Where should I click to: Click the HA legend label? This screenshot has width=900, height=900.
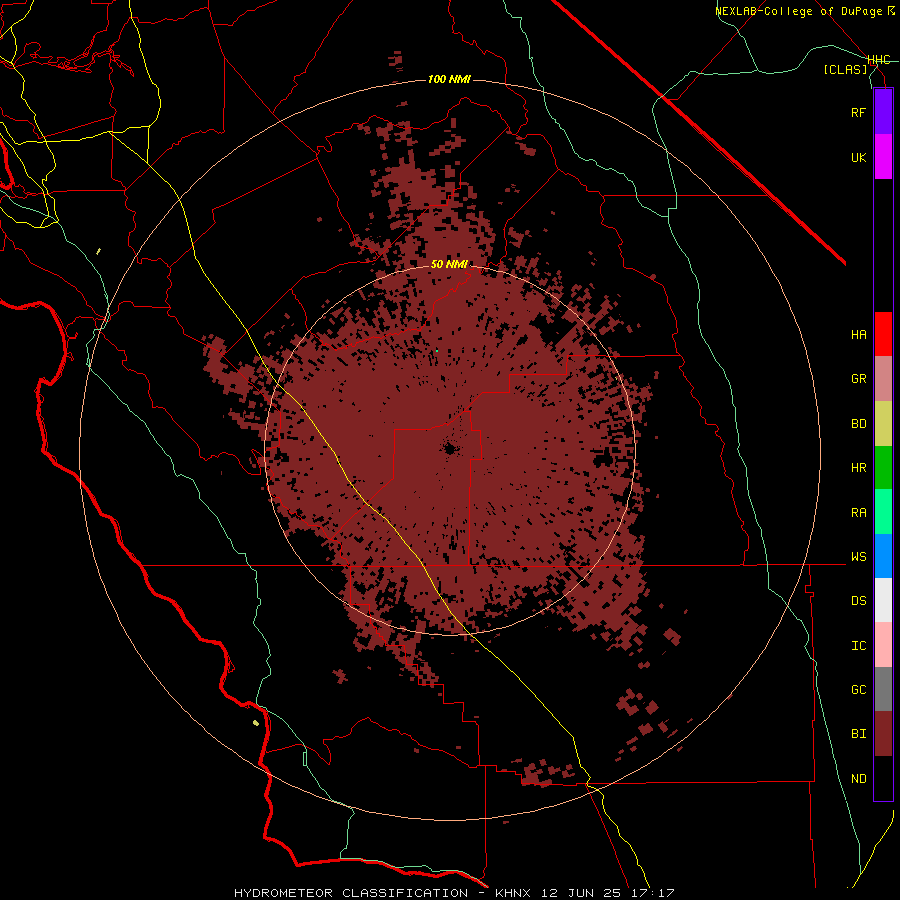click(859, 334)
